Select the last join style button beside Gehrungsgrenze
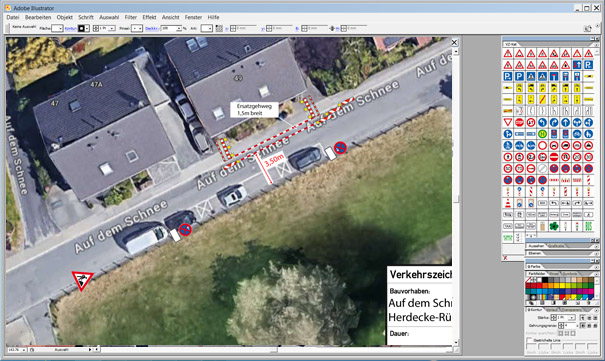605x361 pixels. click(x=595, y=326)
